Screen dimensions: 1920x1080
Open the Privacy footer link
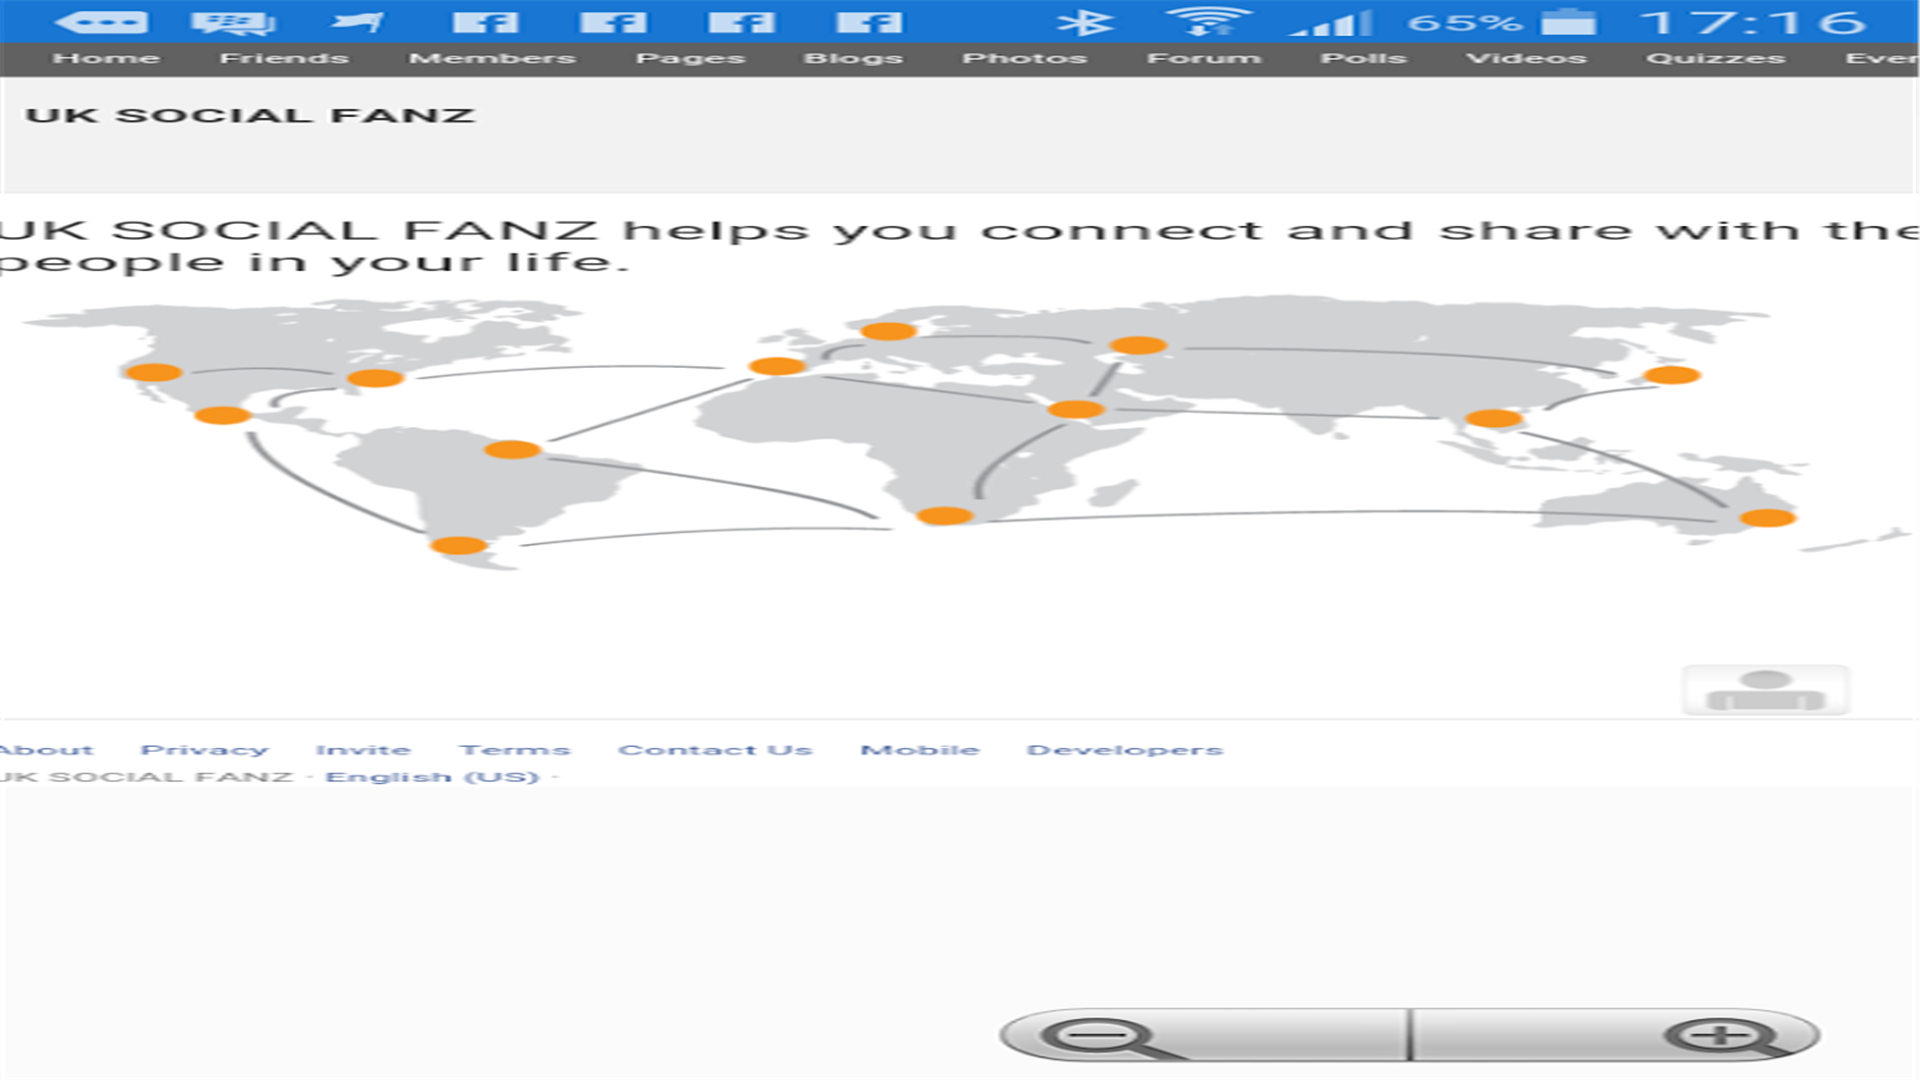point(205,750)
